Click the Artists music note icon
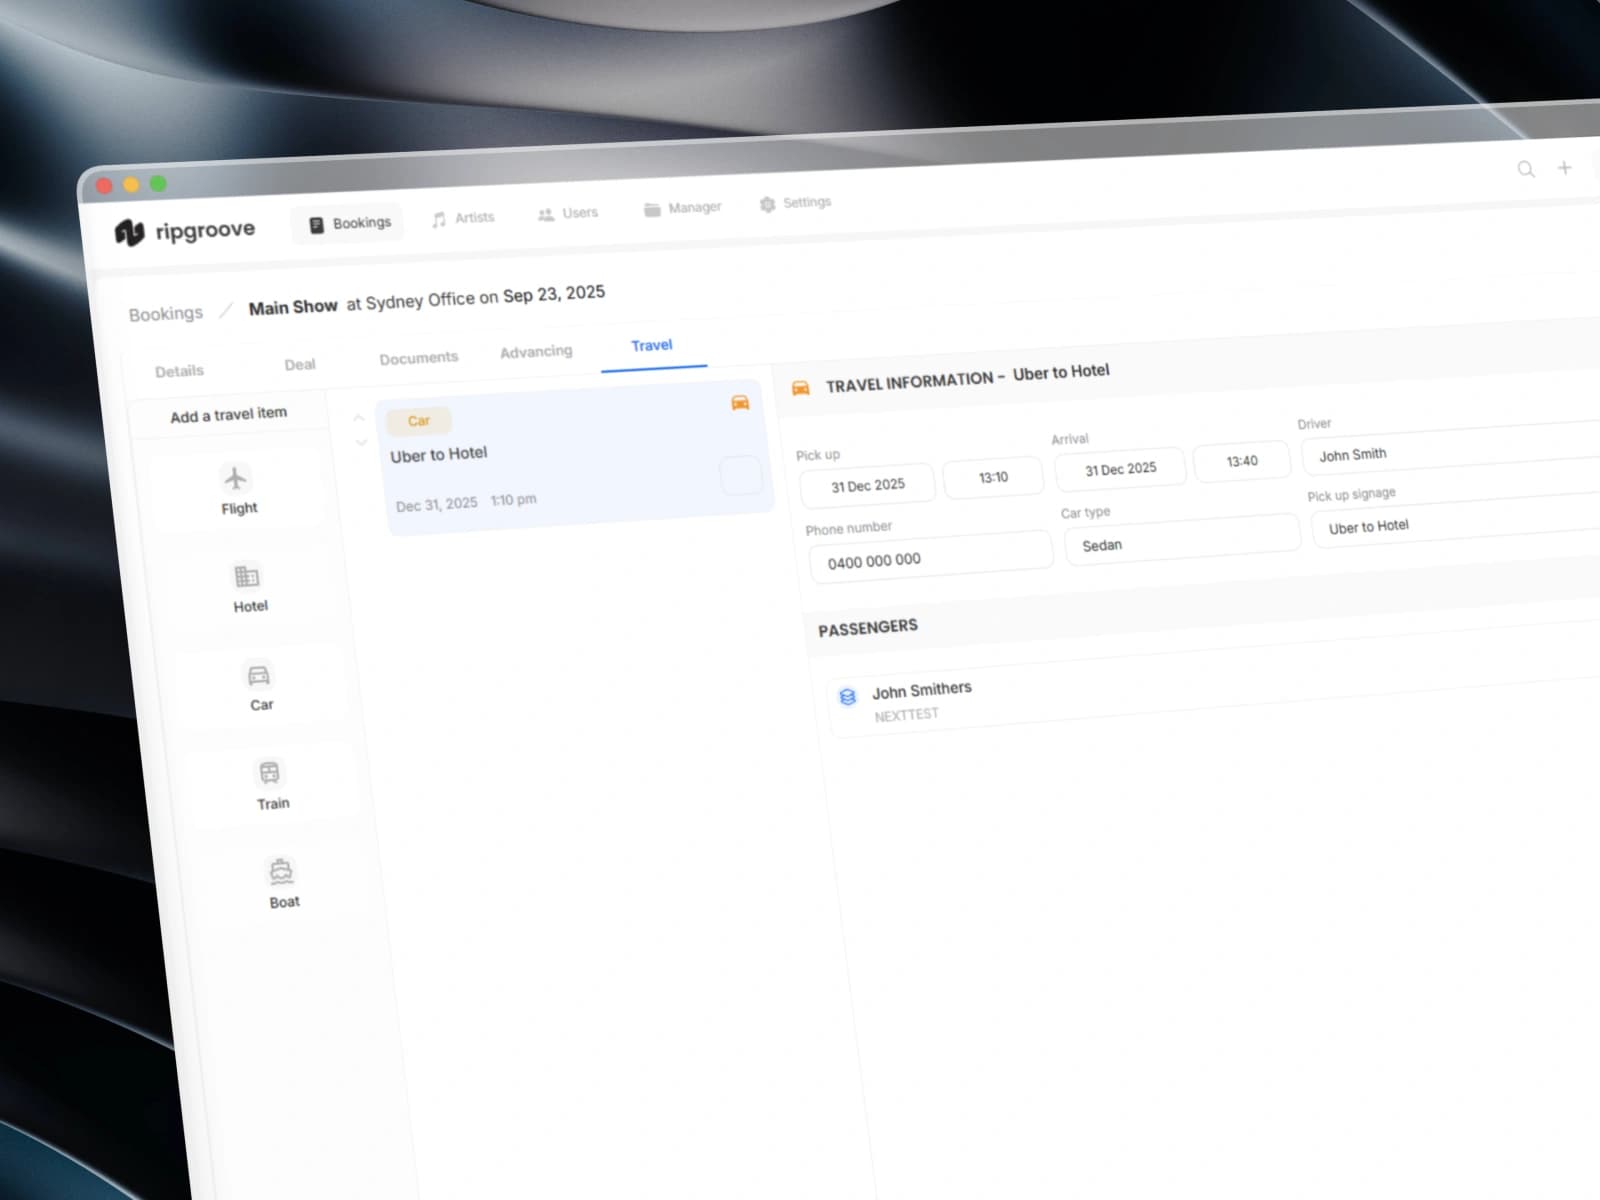The width and height of the screenshot is (1600, 1200). tap(438, 217)
